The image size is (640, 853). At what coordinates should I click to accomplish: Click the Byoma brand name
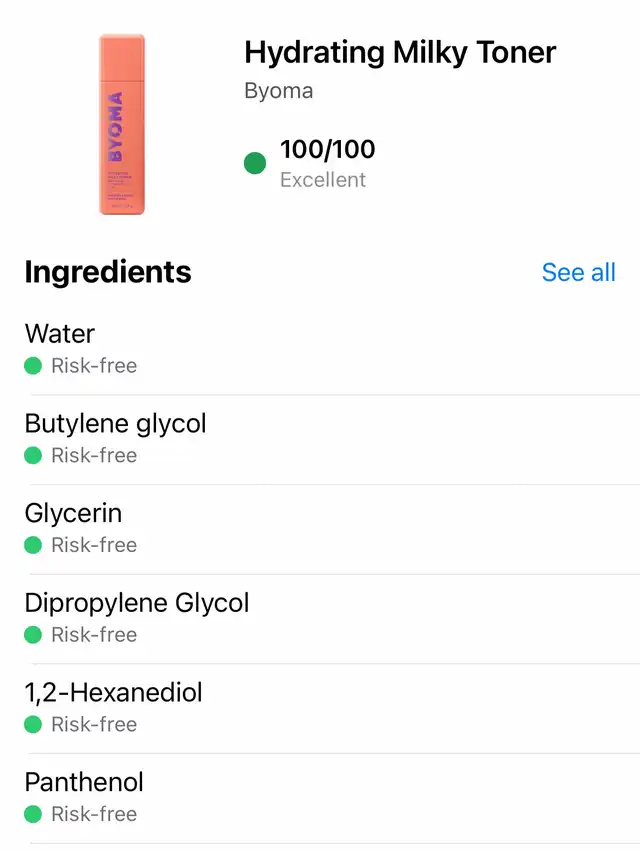279,91
